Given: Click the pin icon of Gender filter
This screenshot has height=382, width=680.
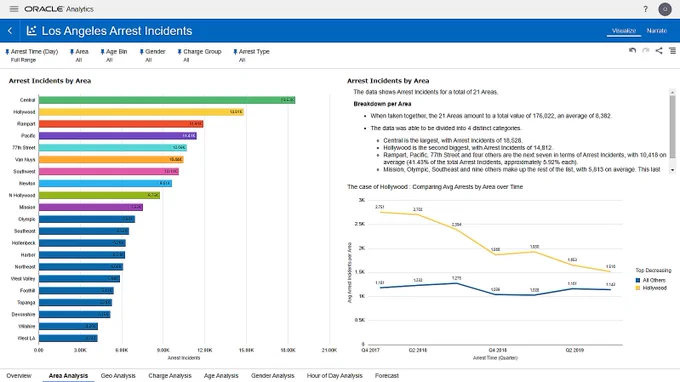Looking at the screenshot, I should click(x=141, y=52).
